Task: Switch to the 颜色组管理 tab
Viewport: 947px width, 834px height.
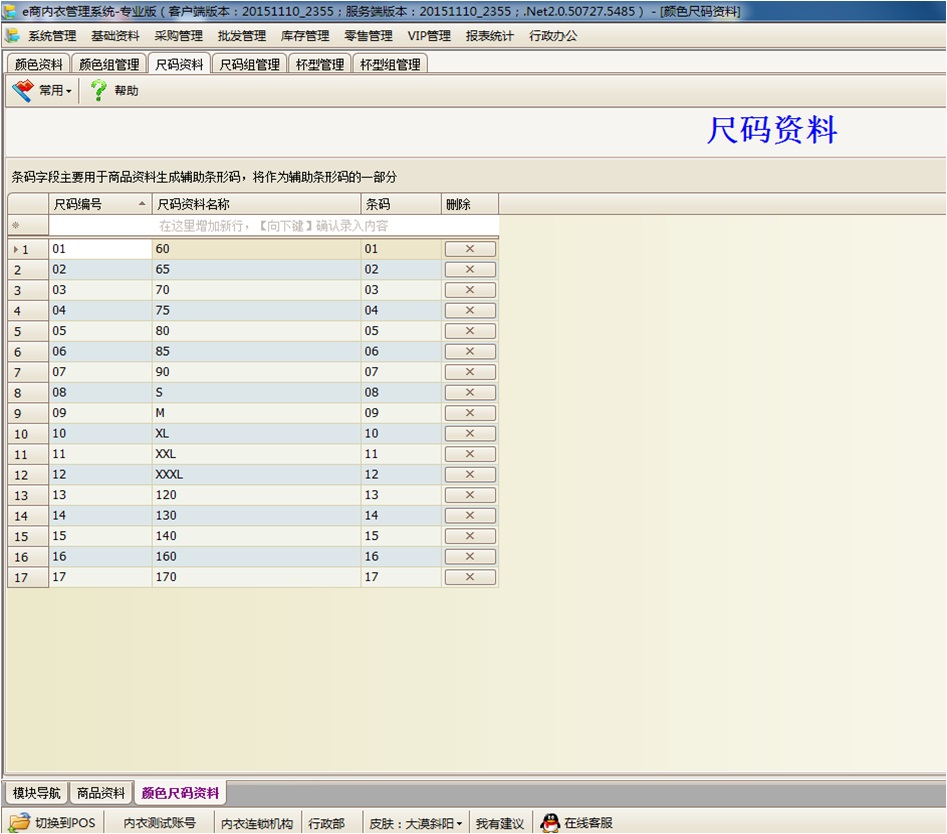Action: 109,64
